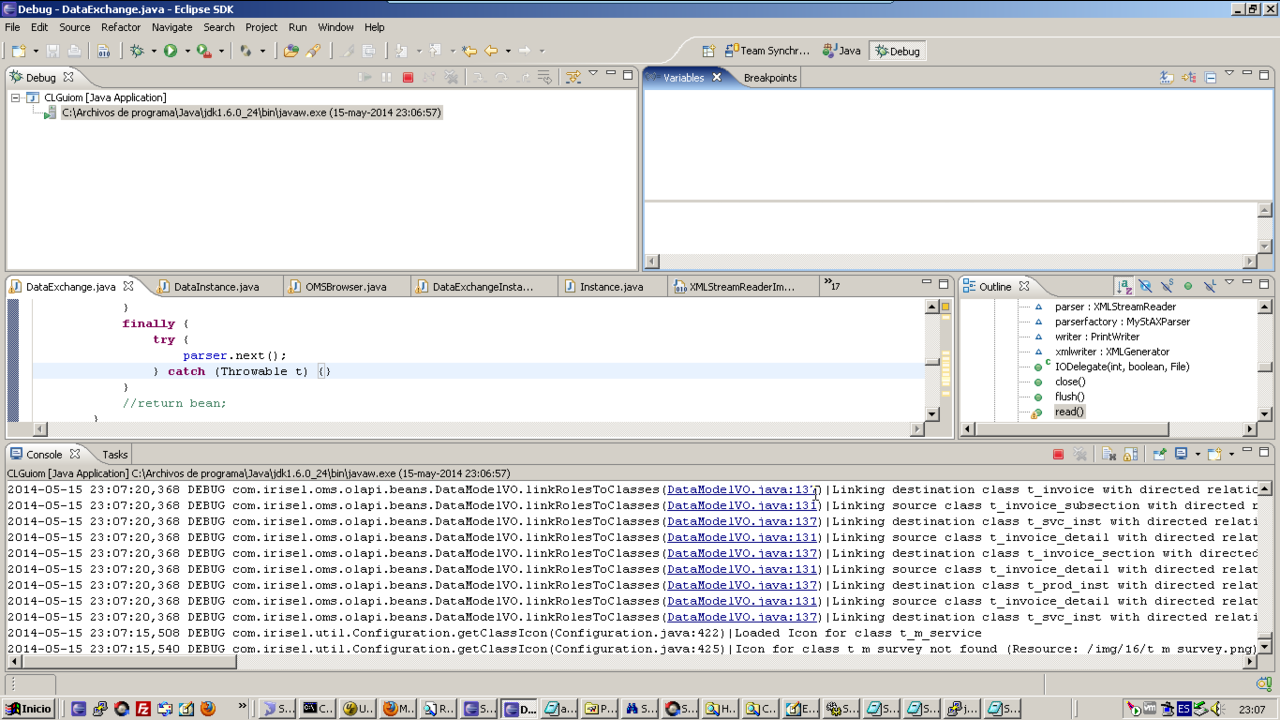Terminate process in Debug view toolbar
The image size is (1280, 720).
point(408,77)
